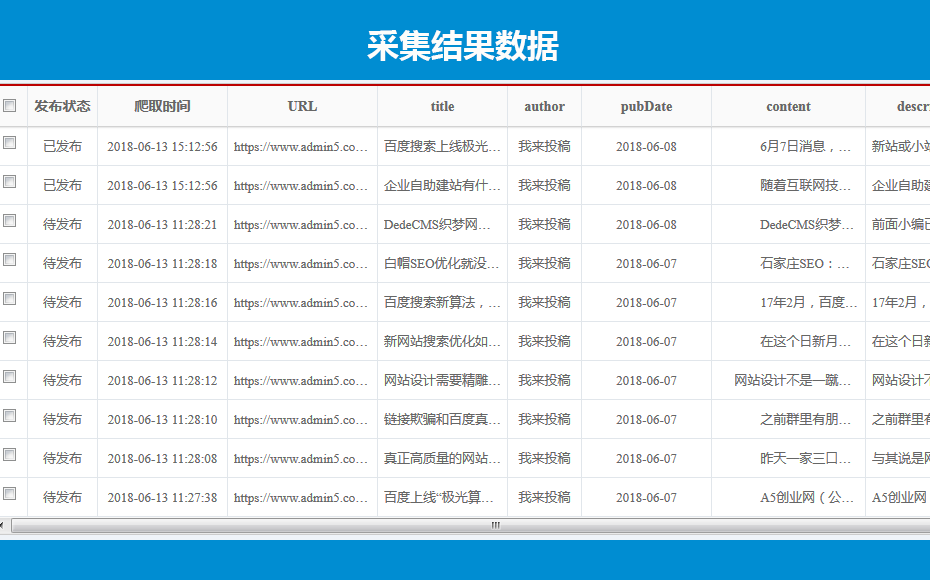
Task: Toggle the select-all checkbox in the table header
Action: coord(12,106)
